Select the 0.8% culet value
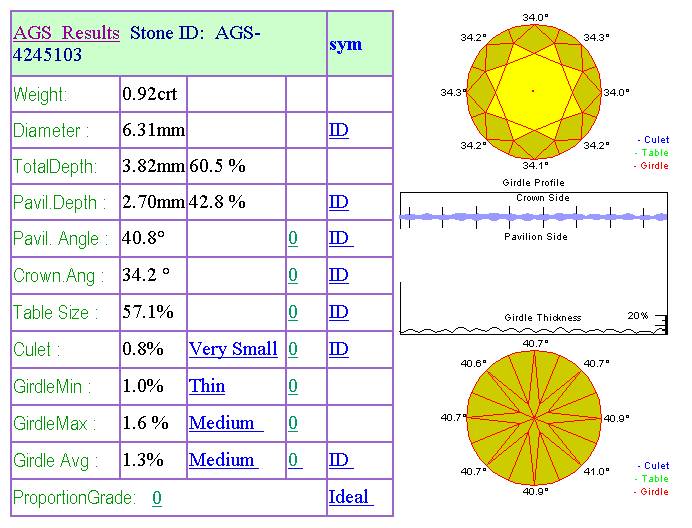692x528 pixels. 143,349
